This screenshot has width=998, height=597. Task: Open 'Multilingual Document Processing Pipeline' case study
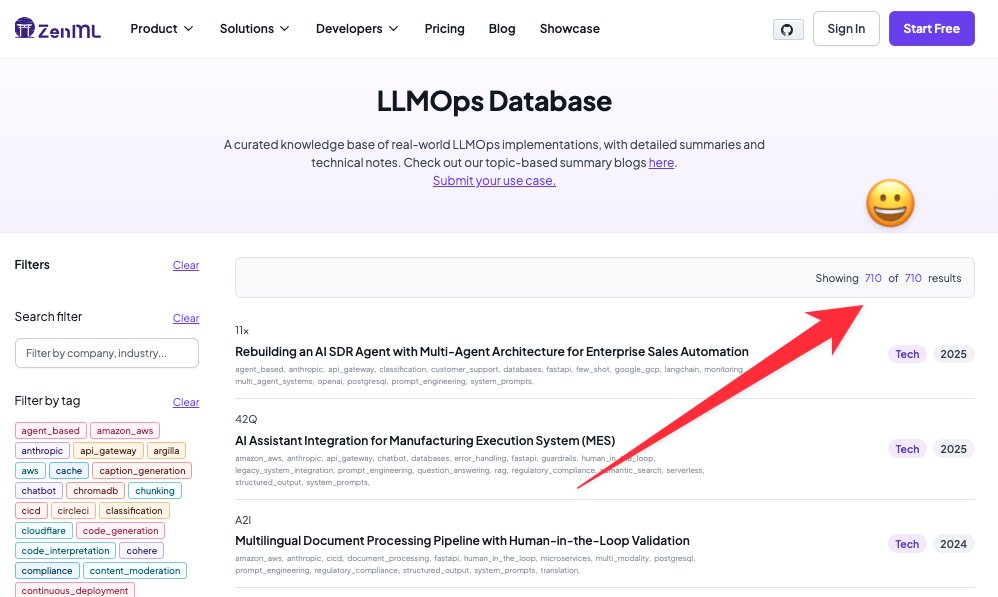(x=462, y=540)
